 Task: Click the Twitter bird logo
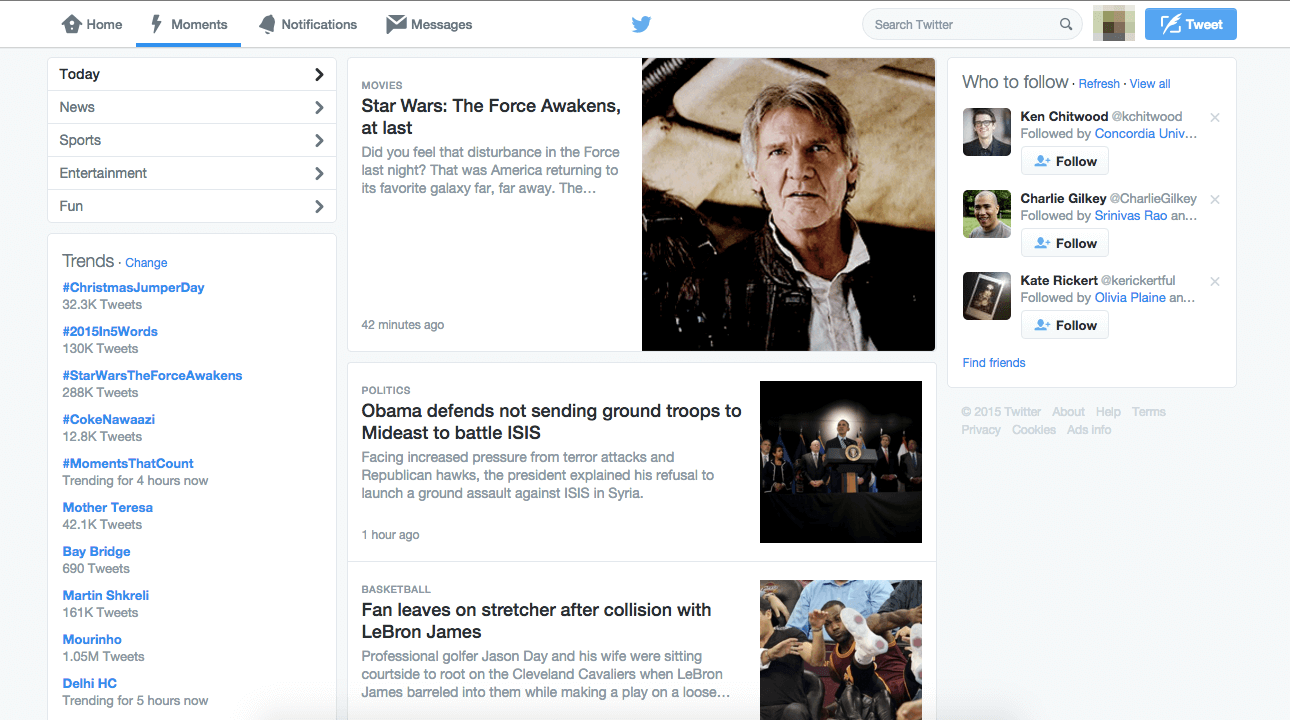coord(641,24)
